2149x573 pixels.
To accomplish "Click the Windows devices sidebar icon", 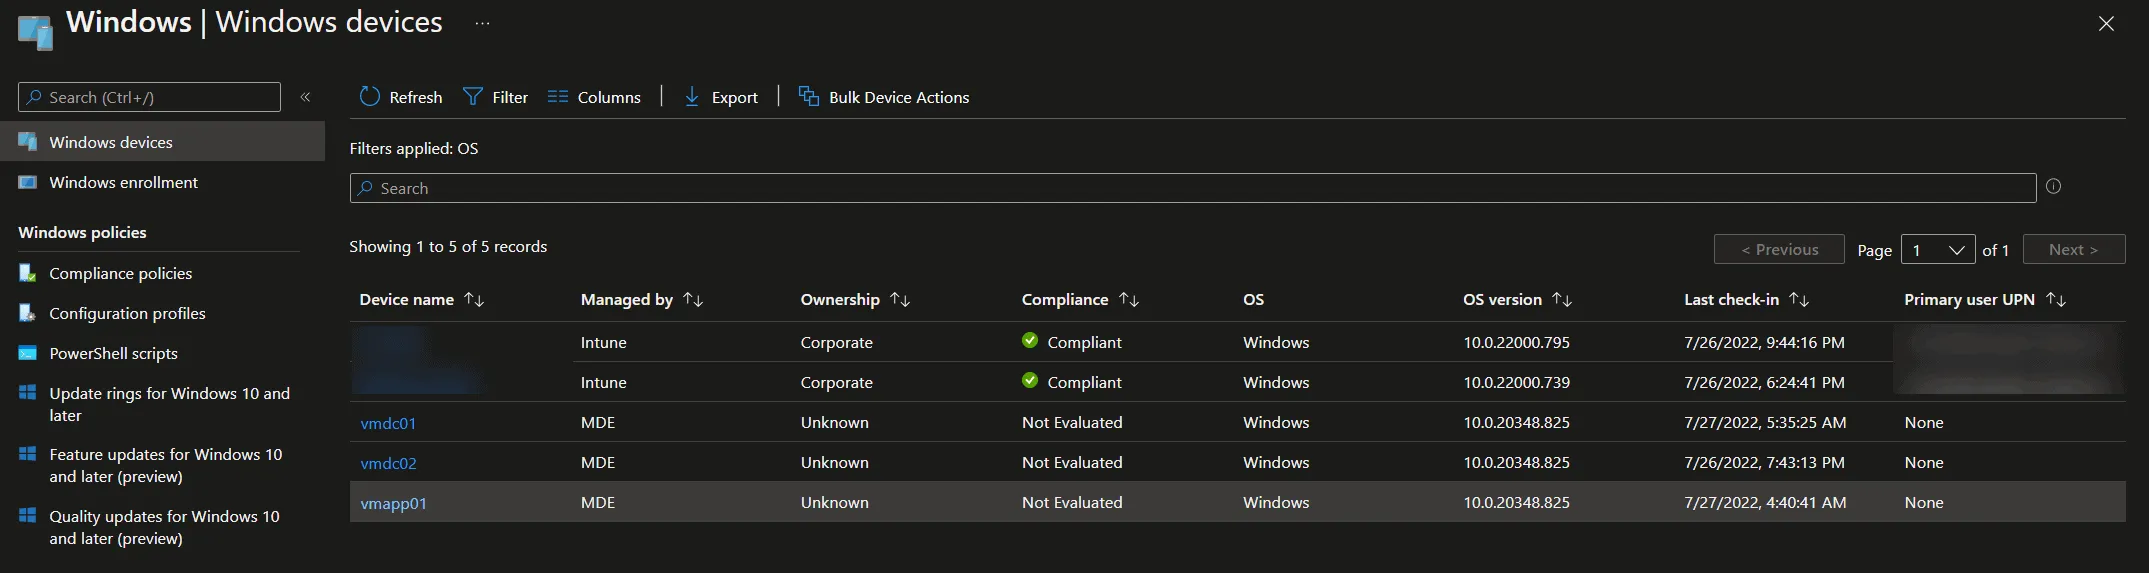I will pyautogui.click(x=28, y=142).
